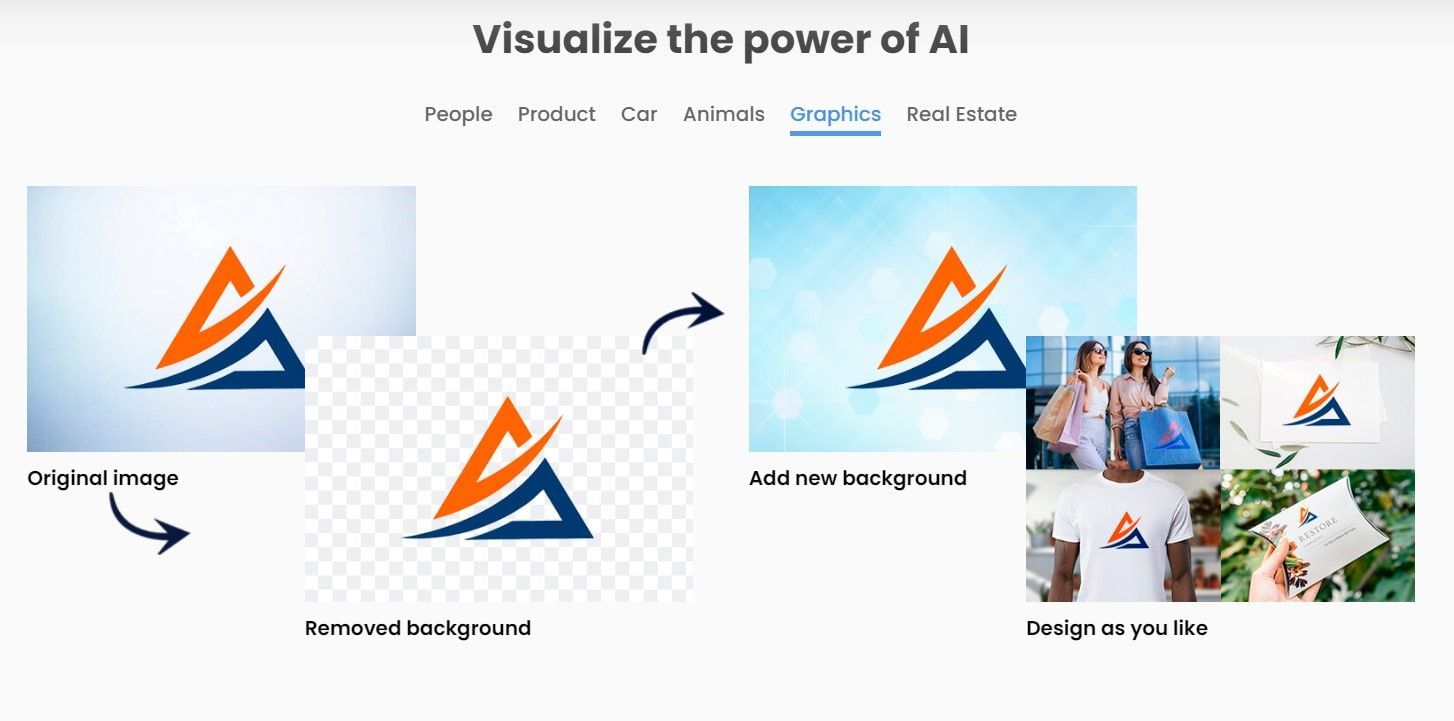Click the 'Original image' caption label
This screenshot has width=1454, height=721.
102,478
